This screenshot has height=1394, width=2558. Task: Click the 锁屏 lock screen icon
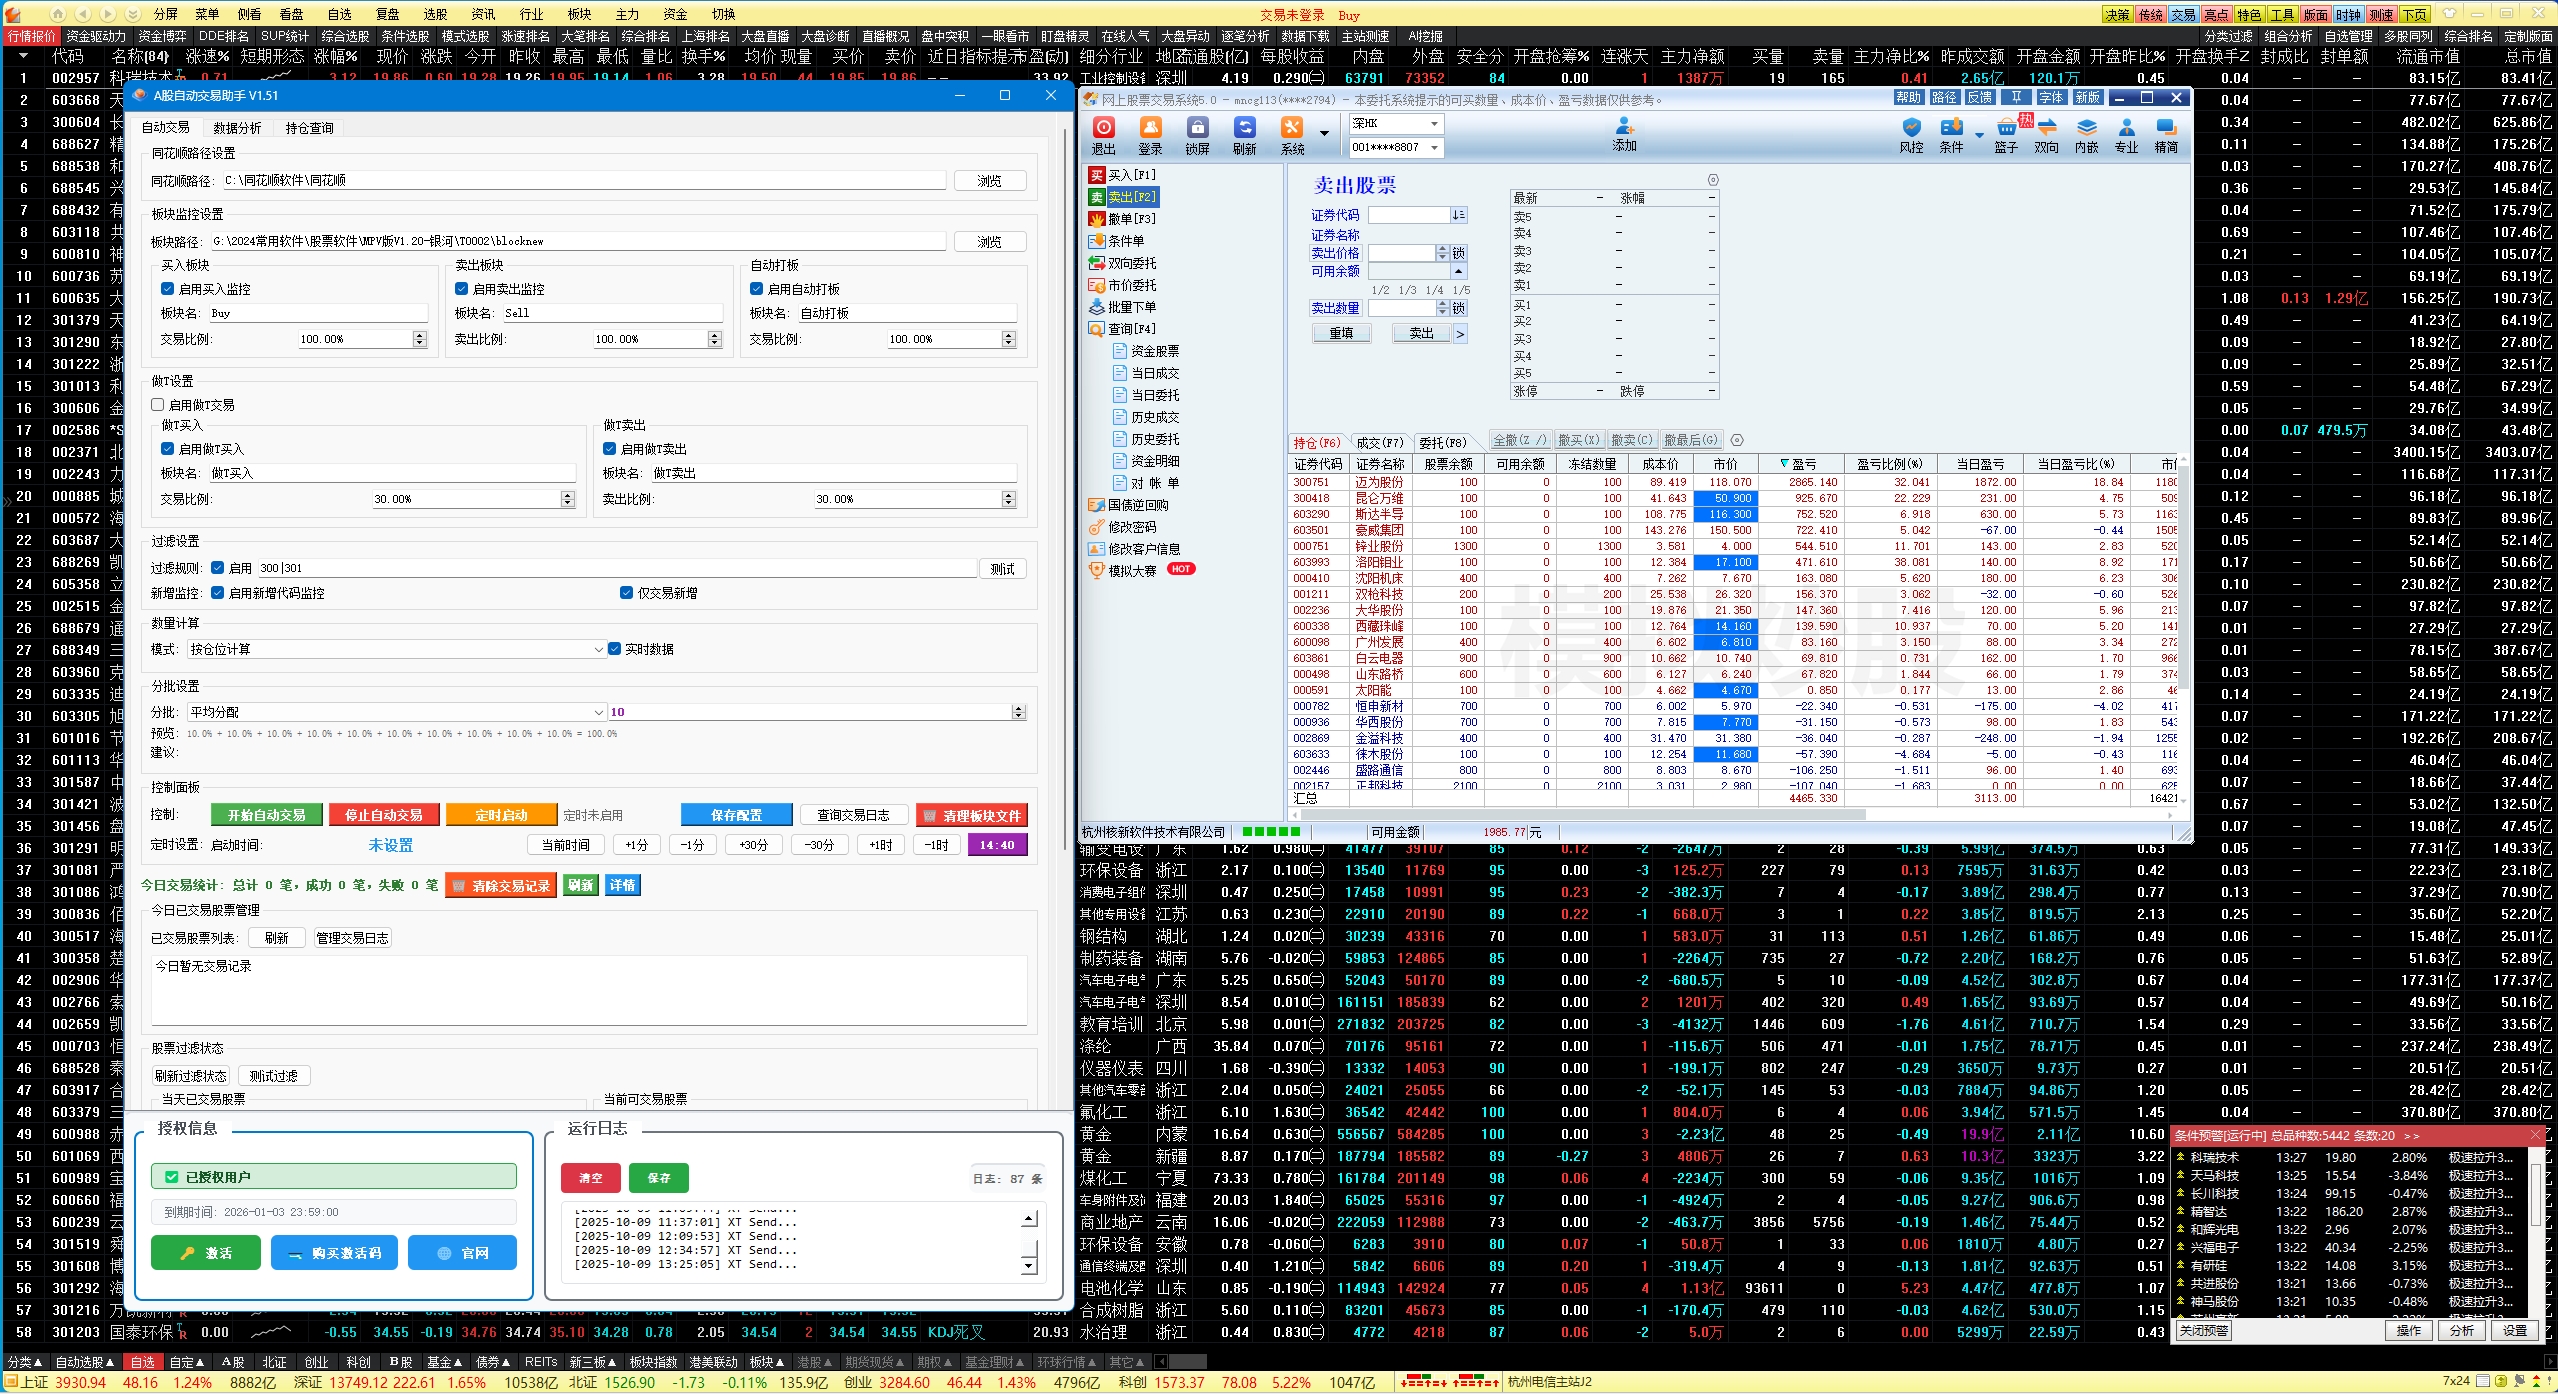coord(1197,128)
